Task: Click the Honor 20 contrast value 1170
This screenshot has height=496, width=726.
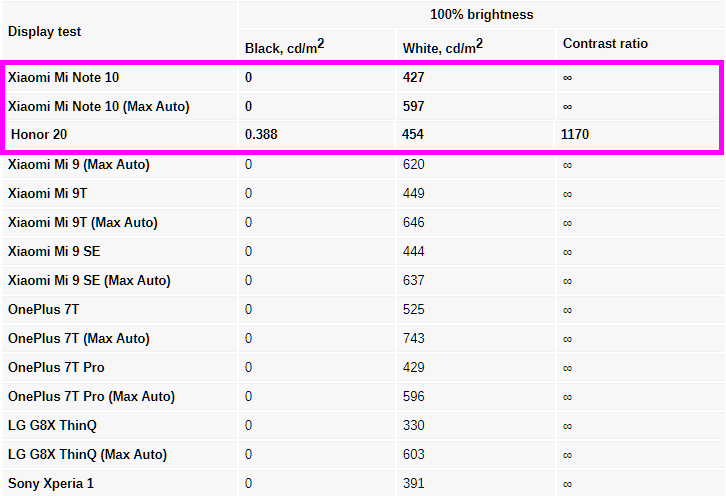Action: [x=575, y=133]
